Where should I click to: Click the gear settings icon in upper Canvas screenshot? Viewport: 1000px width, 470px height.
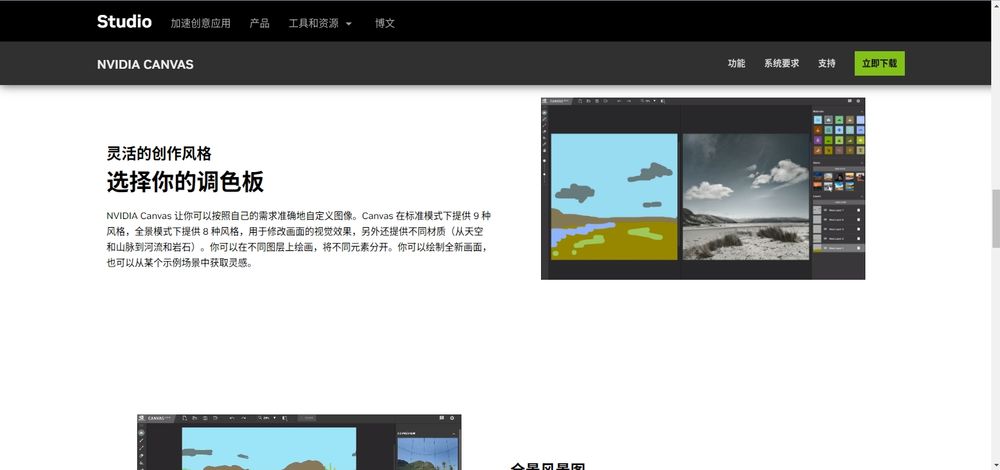click(858, 101)
